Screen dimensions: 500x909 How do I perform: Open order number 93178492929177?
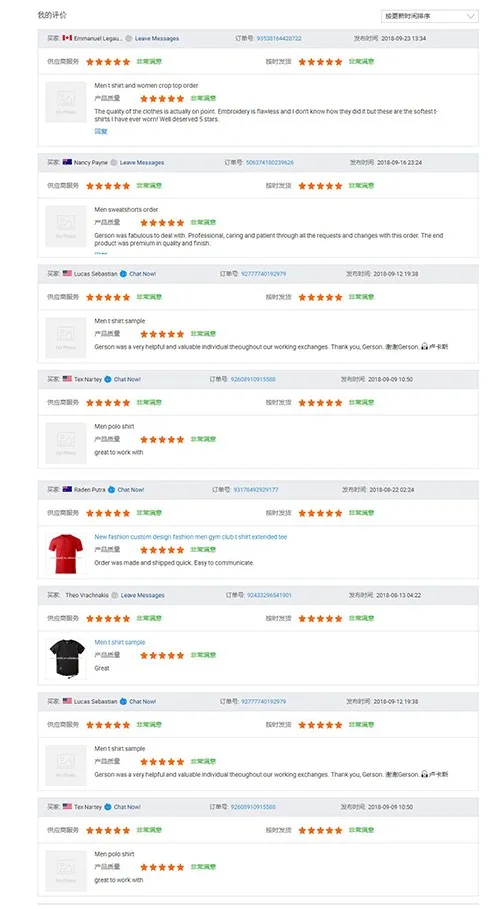click(x=256, y=489)
